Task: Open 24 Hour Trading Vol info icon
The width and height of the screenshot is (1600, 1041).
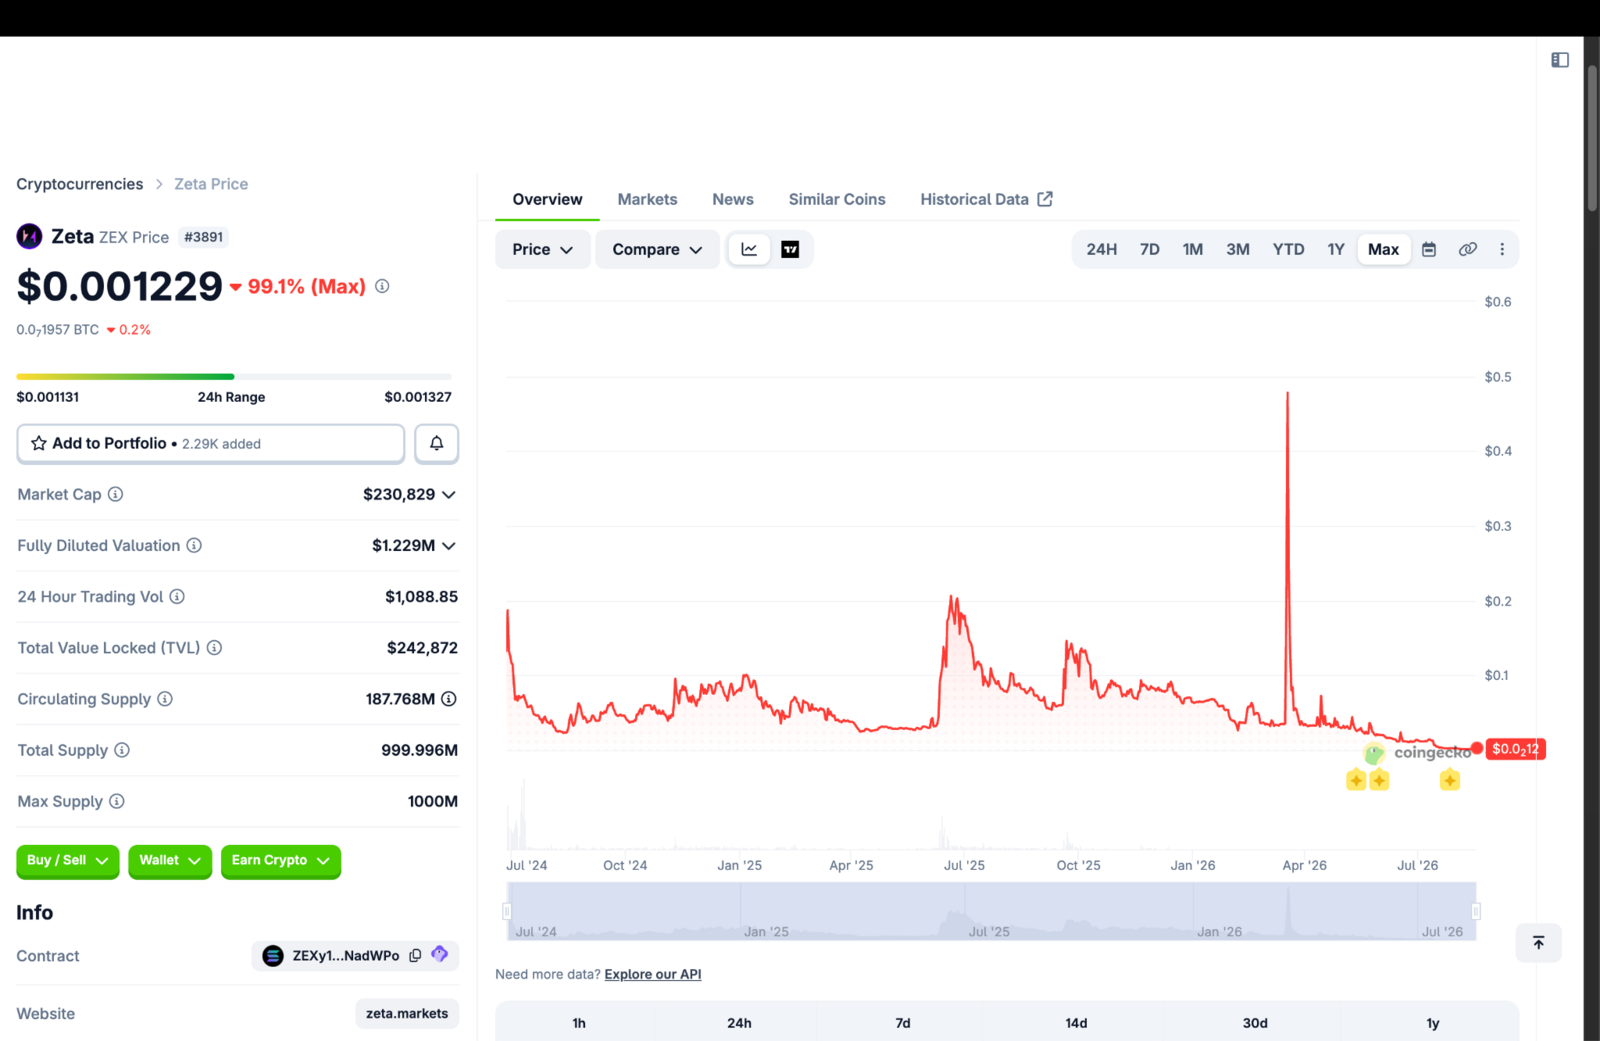Action: 177,596
